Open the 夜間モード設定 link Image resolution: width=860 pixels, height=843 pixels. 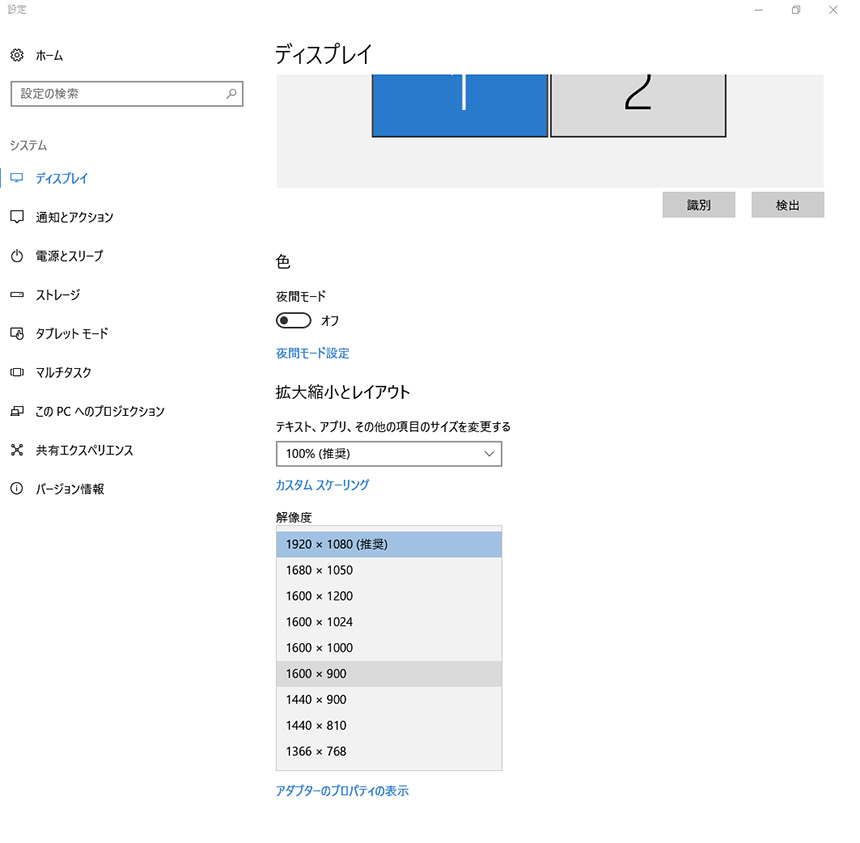tap(312, 353)
